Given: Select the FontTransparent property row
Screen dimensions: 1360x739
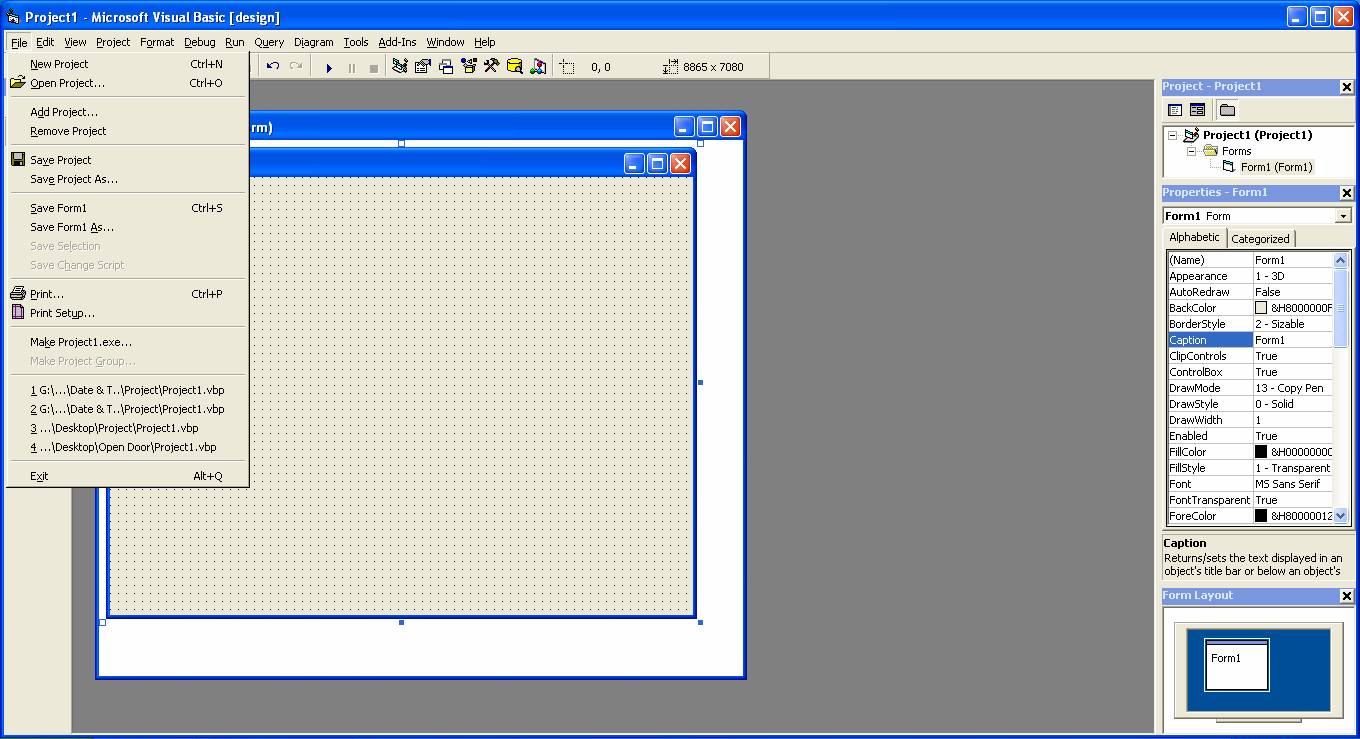Looking at the screenshot, I should (x=1249, y=500).
